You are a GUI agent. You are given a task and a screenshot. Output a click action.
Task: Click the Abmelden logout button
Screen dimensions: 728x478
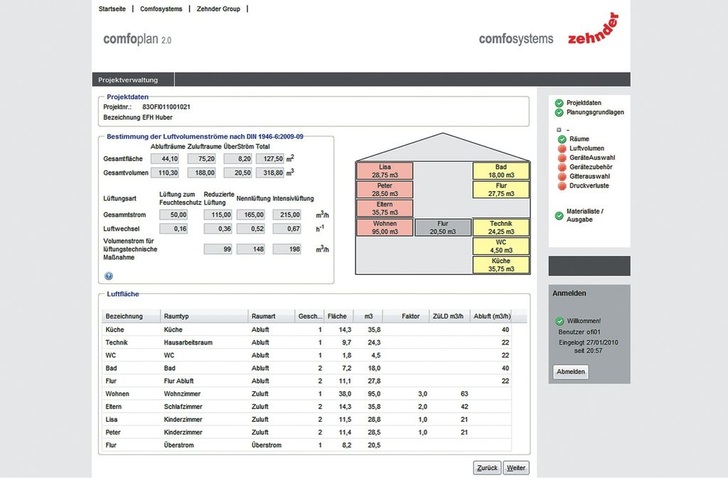(x=570, y=371)
